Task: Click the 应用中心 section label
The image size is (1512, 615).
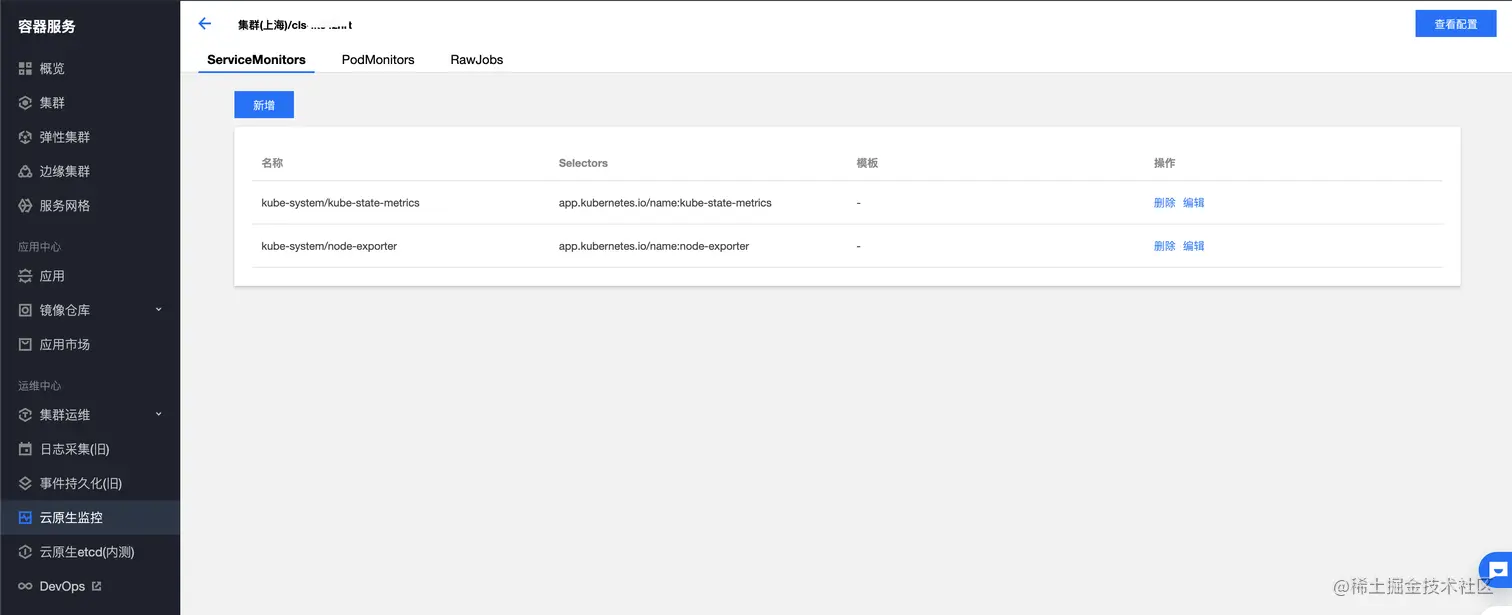Action: (39, 246)
